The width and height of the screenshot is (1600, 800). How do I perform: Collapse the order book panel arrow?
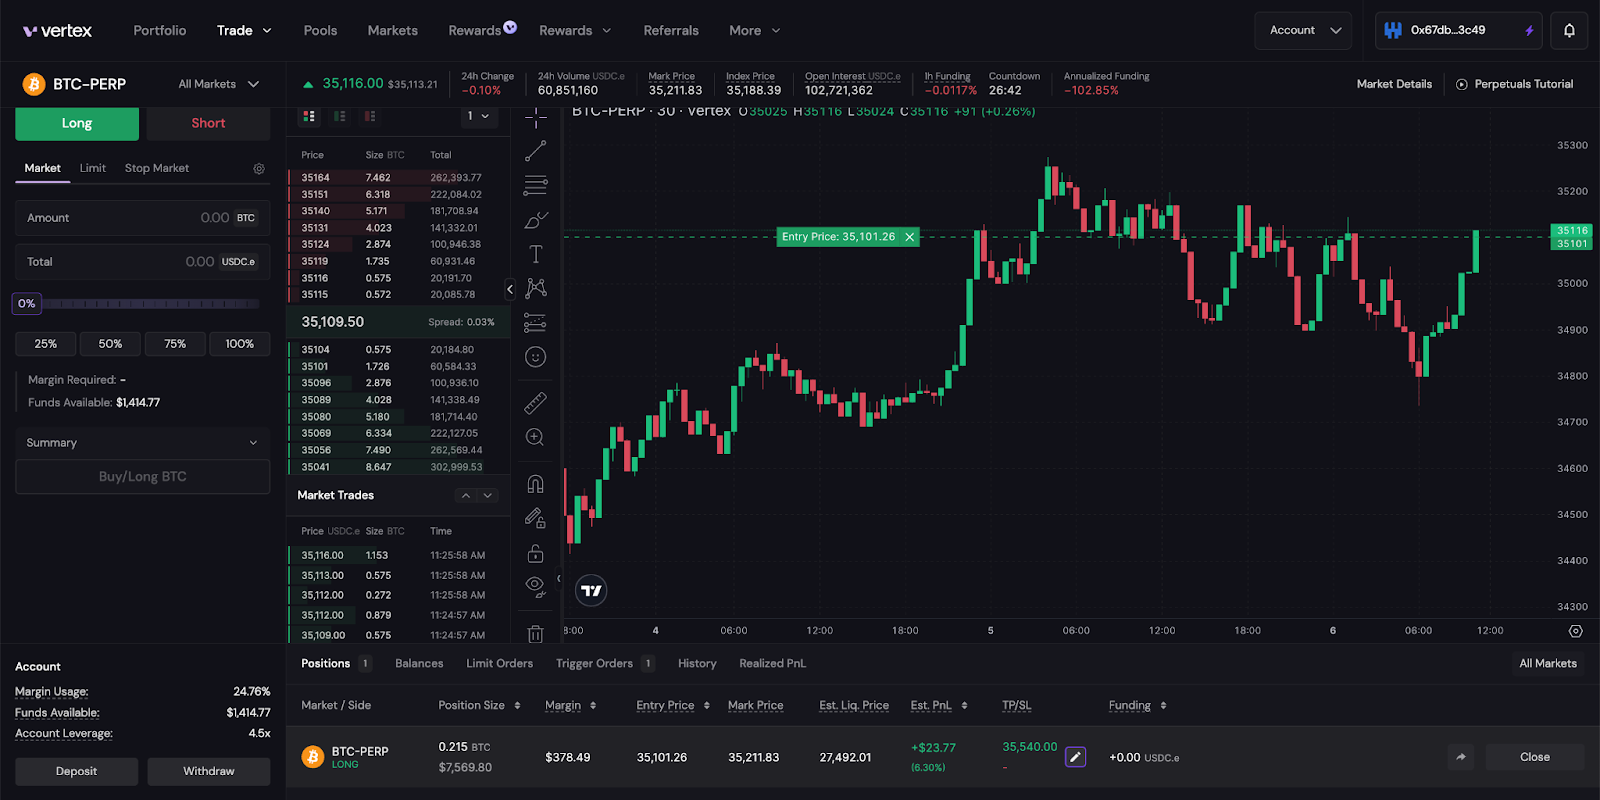tap(510, 290)
